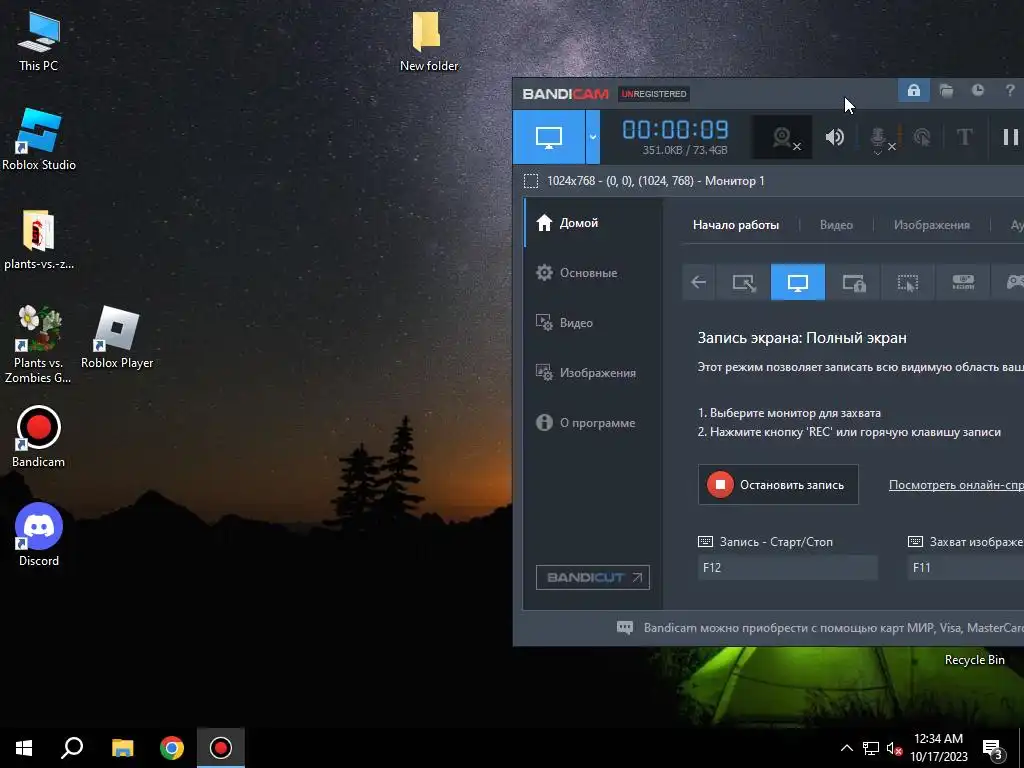This screenshot has width=1024, height=768.
Task: Click the 1024x768 Монитор 1 capture info text
Action: click(656, 181)
